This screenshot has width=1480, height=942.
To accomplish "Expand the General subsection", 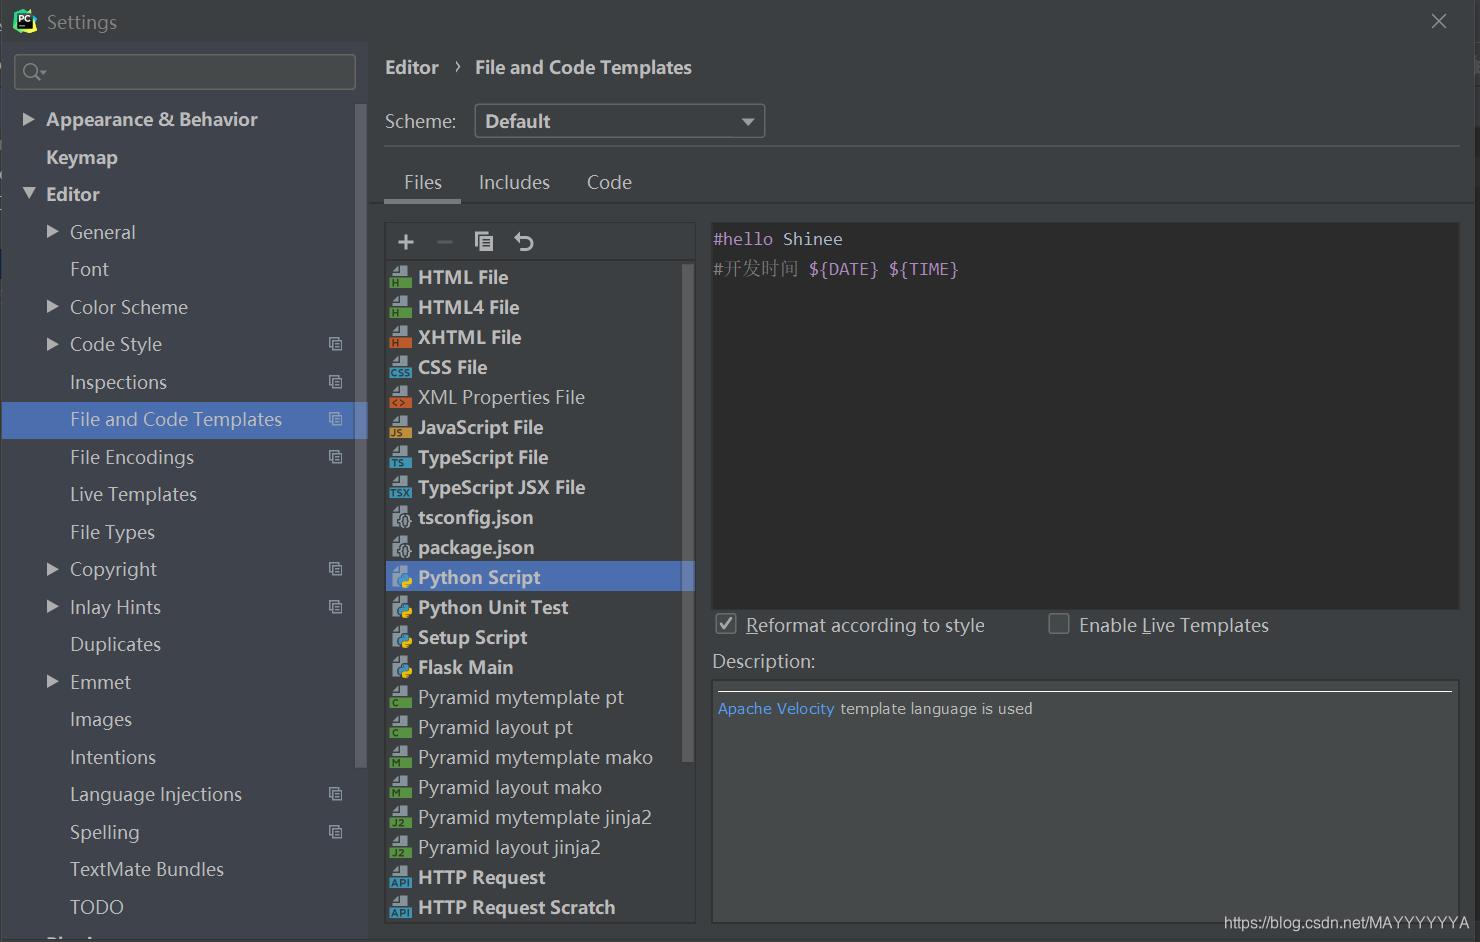I will click(53, 231).
